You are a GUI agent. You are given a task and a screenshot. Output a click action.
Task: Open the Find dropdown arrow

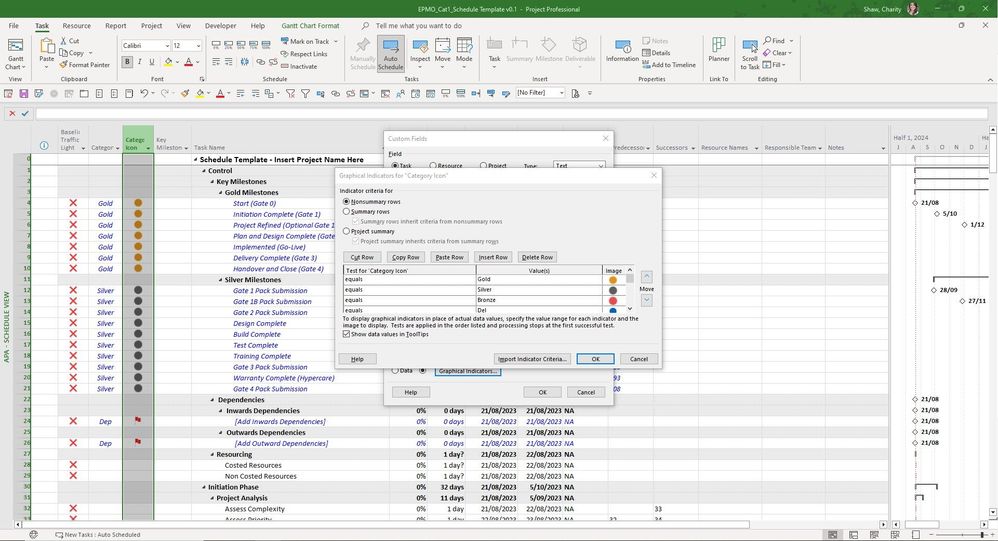click(x=791, y=41)
